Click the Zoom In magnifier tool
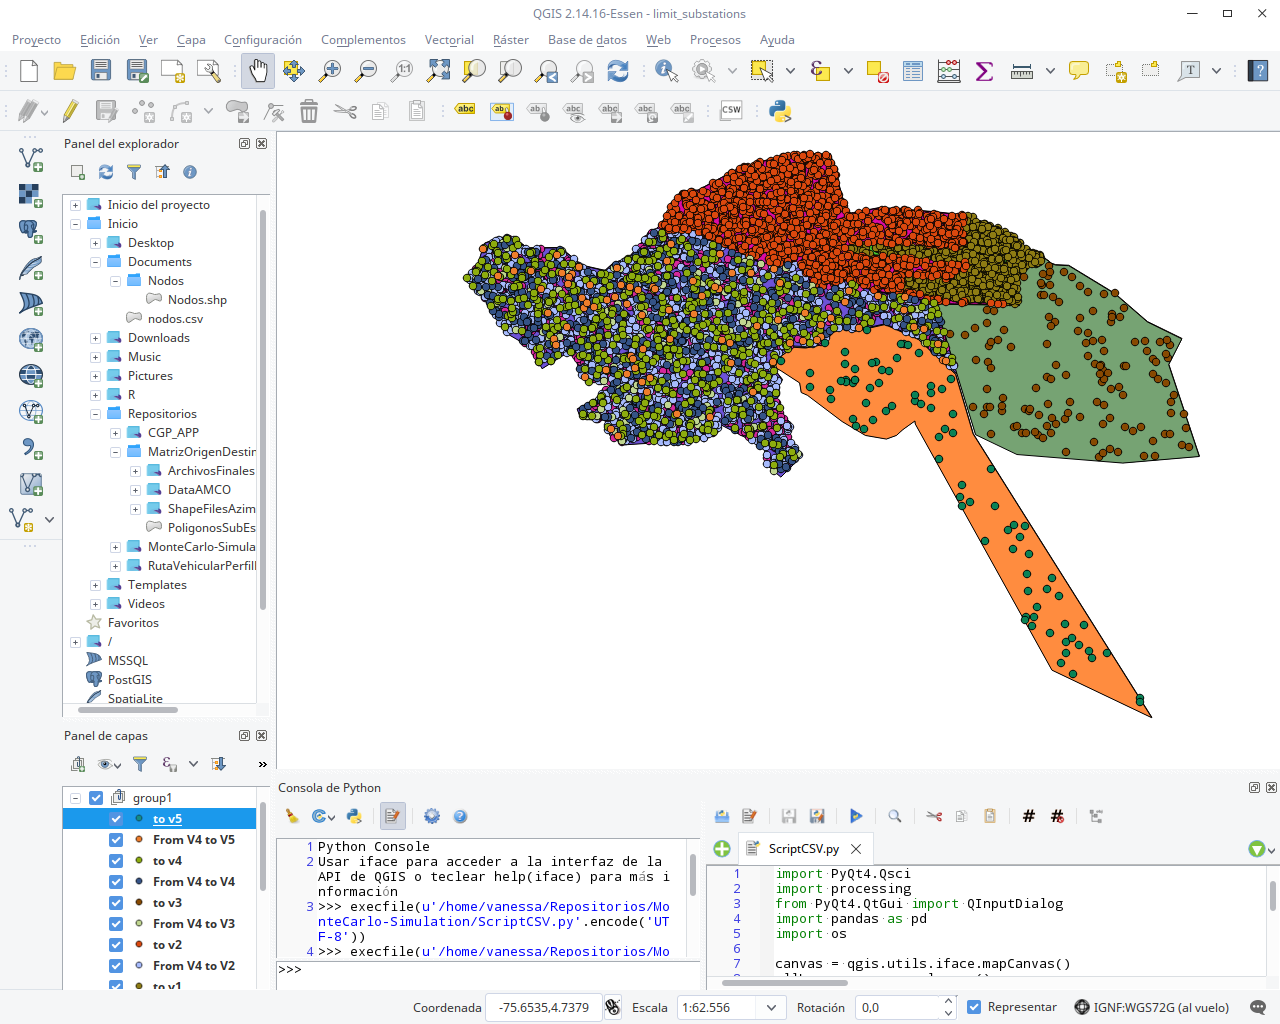 [329, 71]
